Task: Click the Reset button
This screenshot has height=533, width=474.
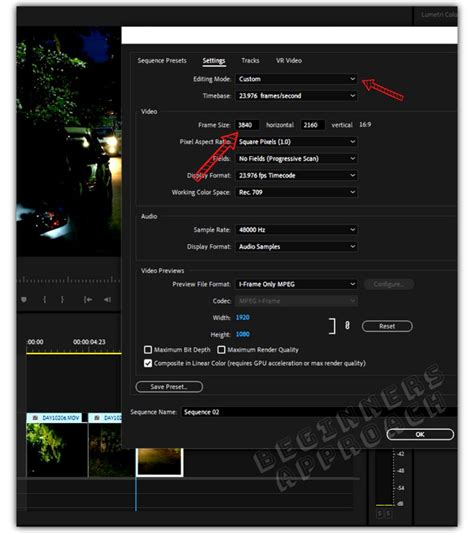Action: click(387, 326)
